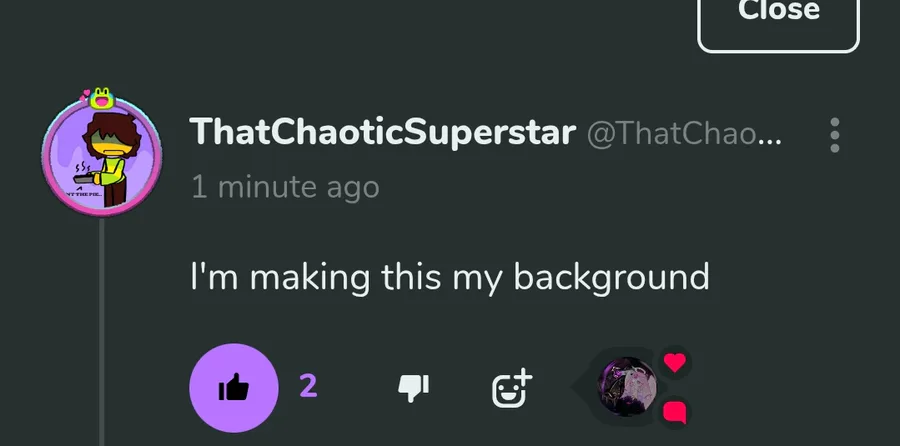Click the @ThatChao... handle
The width and height of the screenshot is (900, 446).
pos(684,134)
